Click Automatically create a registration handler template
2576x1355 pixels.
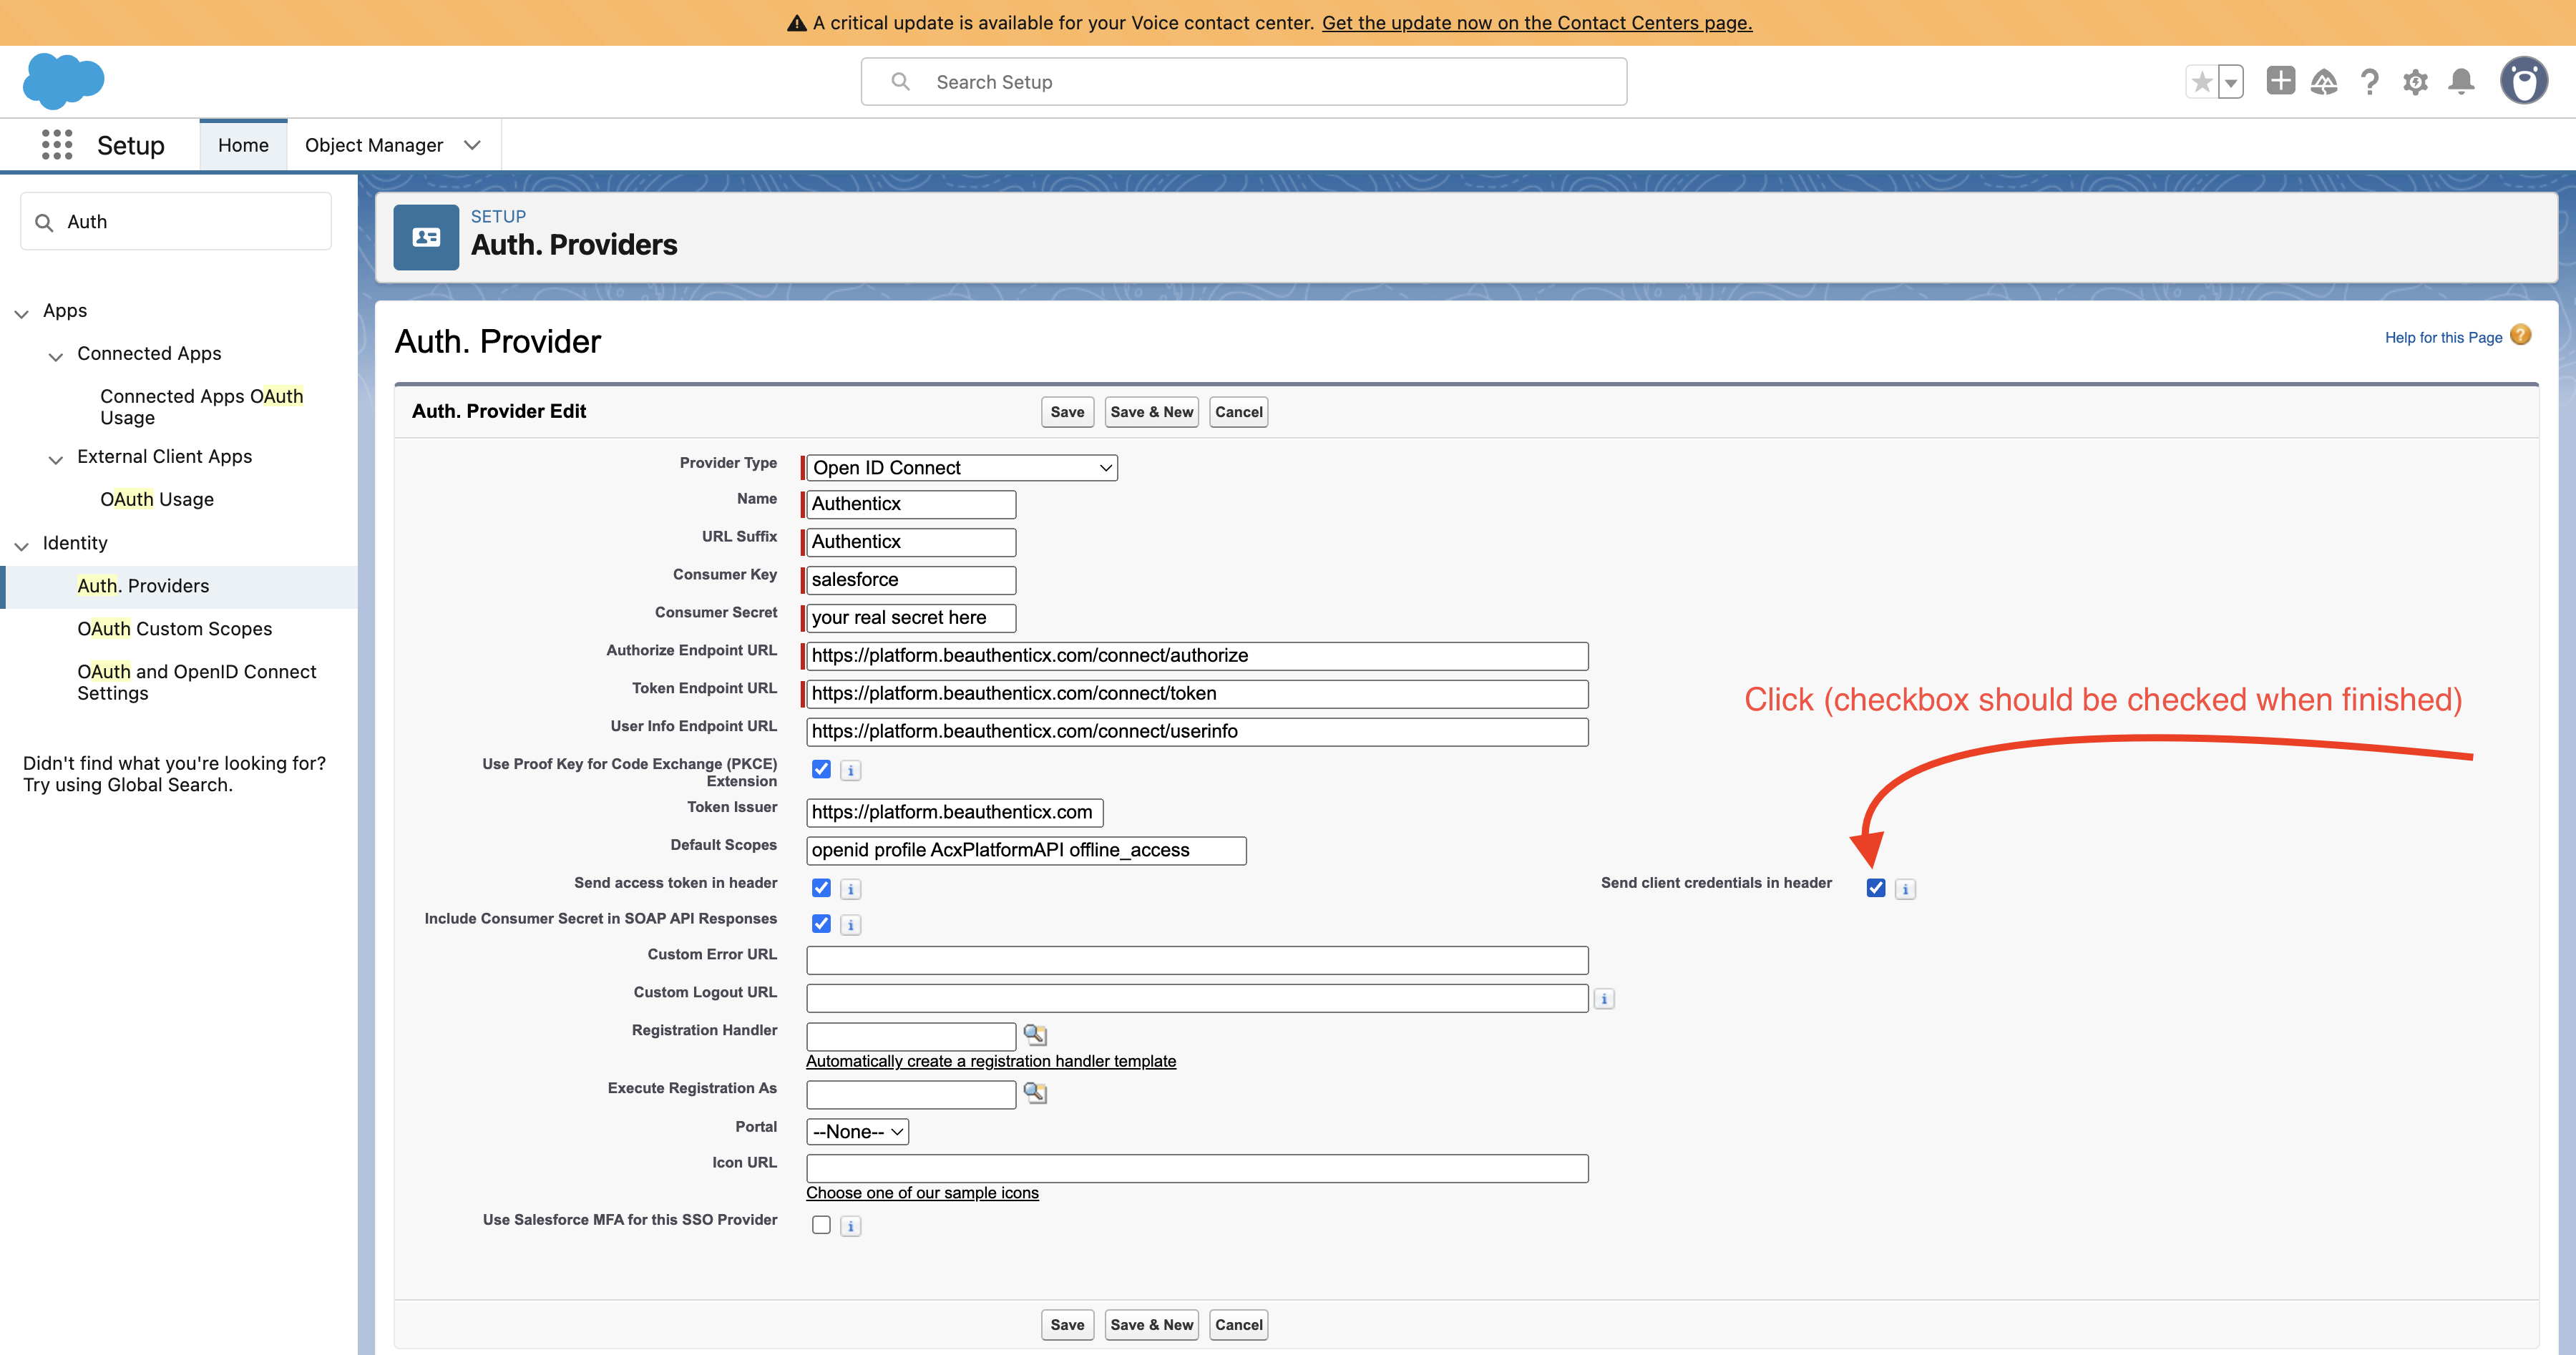point(991,1061)
